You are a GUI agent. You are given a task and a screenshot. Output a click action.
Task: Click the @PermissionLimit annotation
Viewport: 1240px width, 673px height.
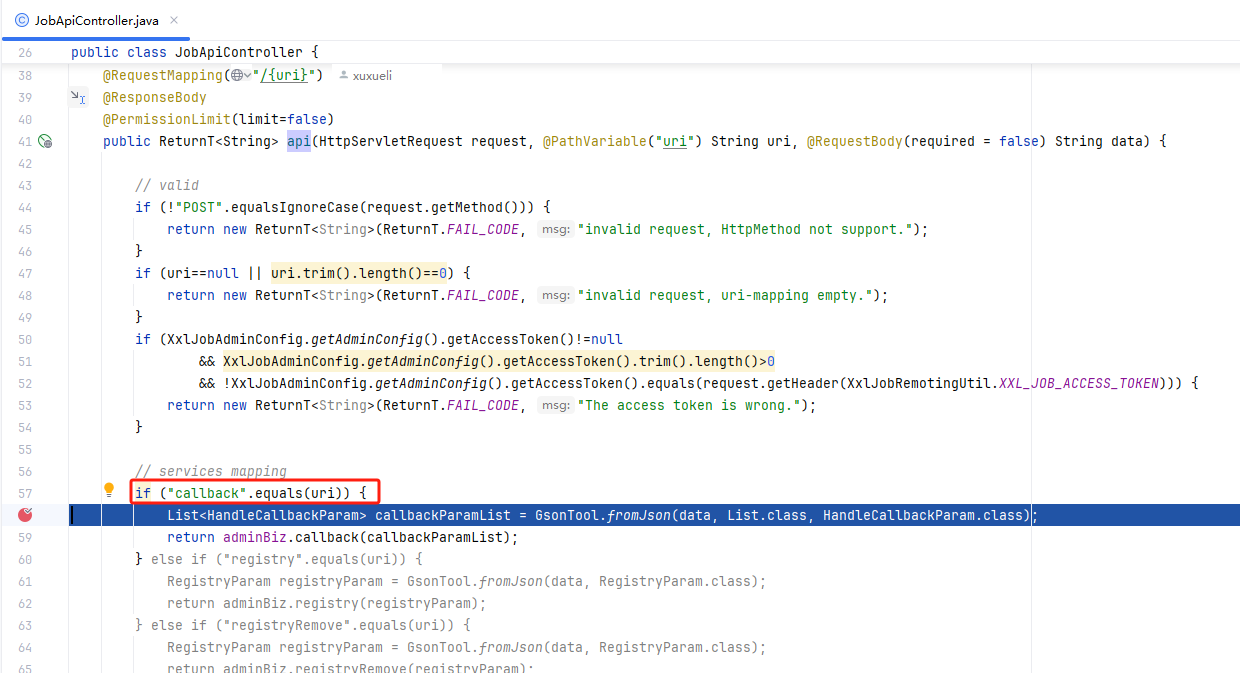[167, 120]
